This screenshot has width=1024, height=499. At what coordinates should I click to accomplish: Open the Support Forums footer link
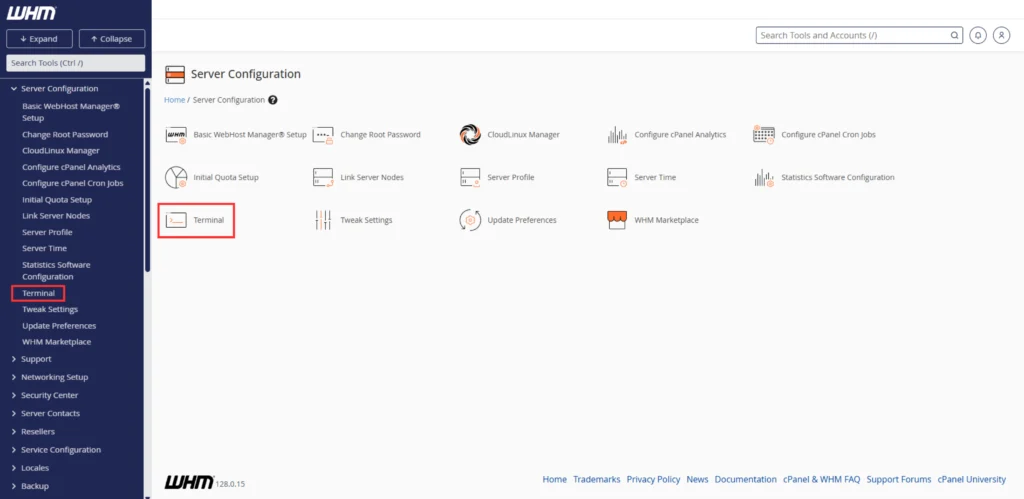[899, 479]
